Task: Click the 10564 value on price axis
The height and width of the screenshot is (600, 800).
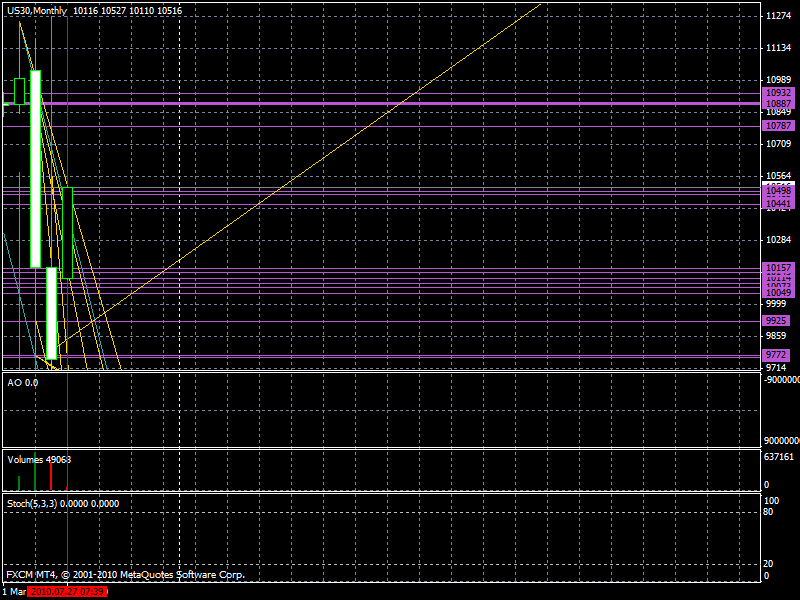Action: pyautogui.click(x=779, y=177)
